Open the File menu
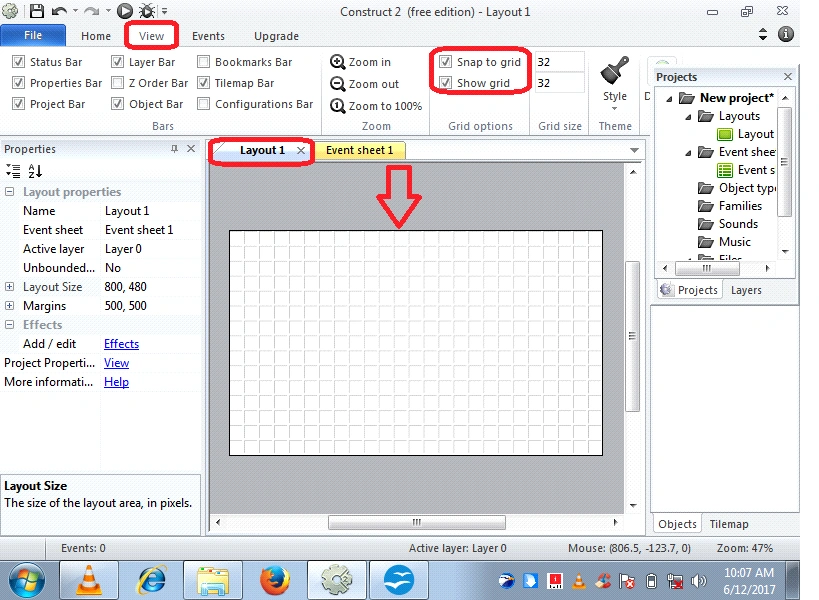 point(33,36)
